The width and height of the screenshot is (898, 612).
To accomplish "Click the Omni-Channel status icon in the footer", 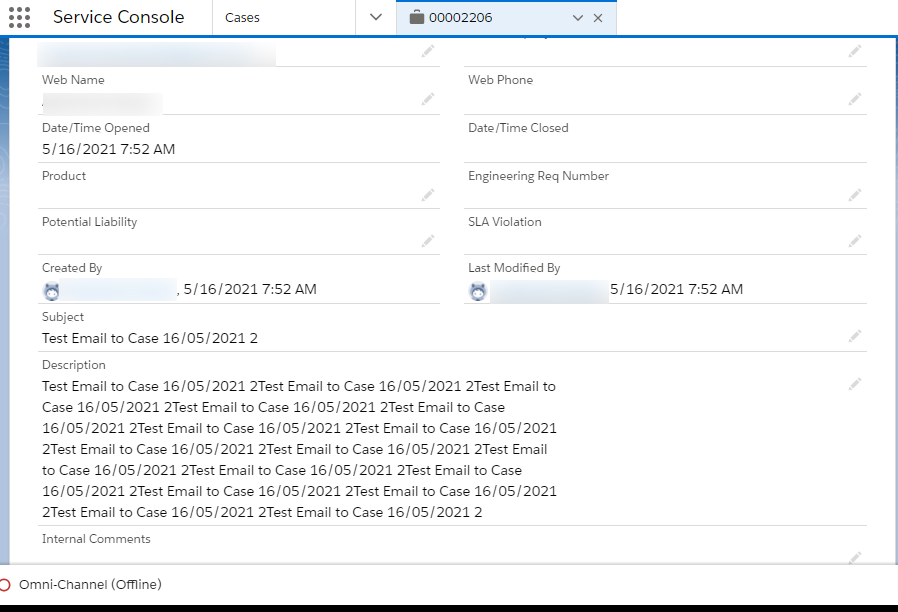I will click(5, 585).
